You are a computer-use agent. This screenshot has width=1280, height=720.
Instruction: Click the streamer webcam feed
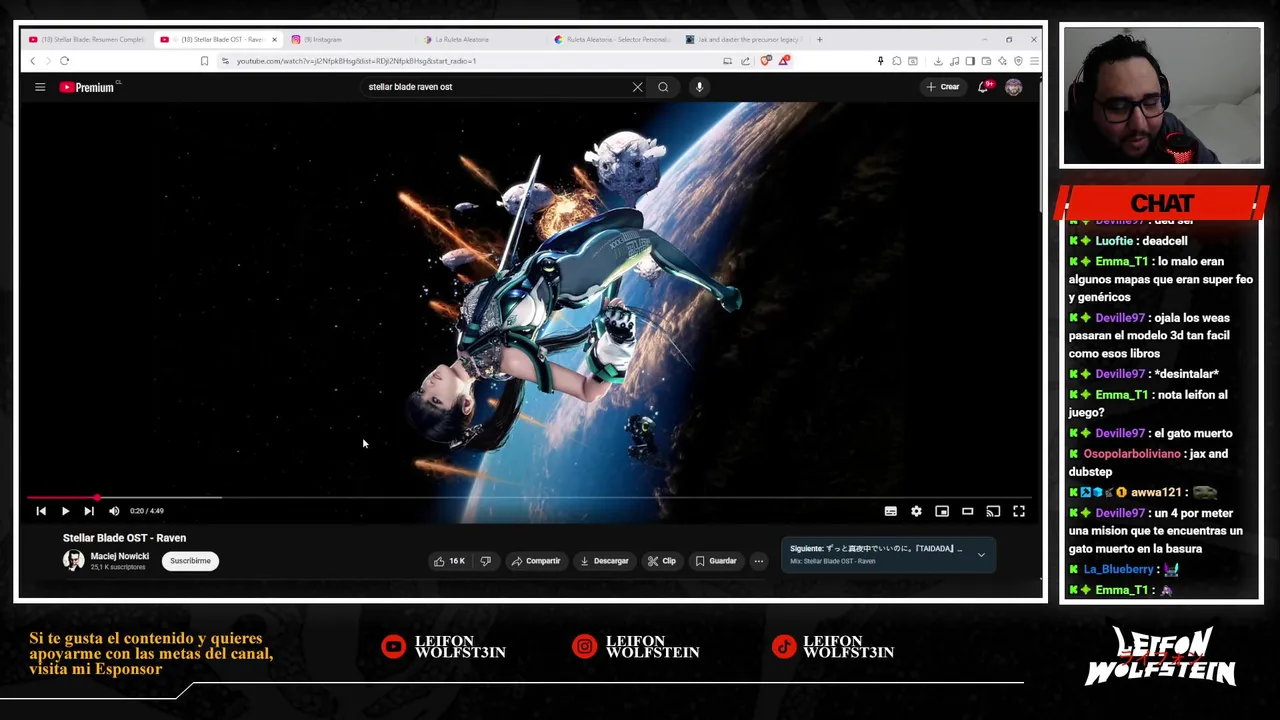1162,96
